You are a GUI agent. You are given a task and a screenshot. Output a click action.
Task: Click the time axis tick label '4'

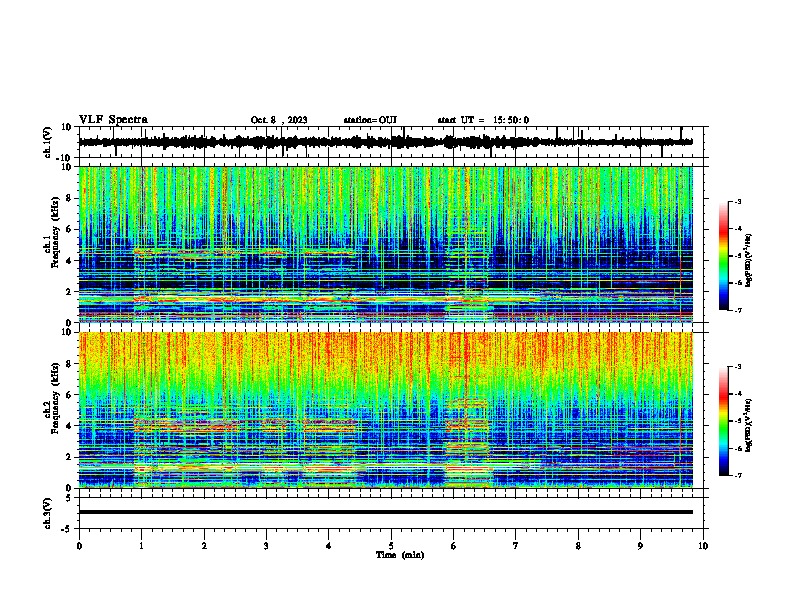(329, 546)
